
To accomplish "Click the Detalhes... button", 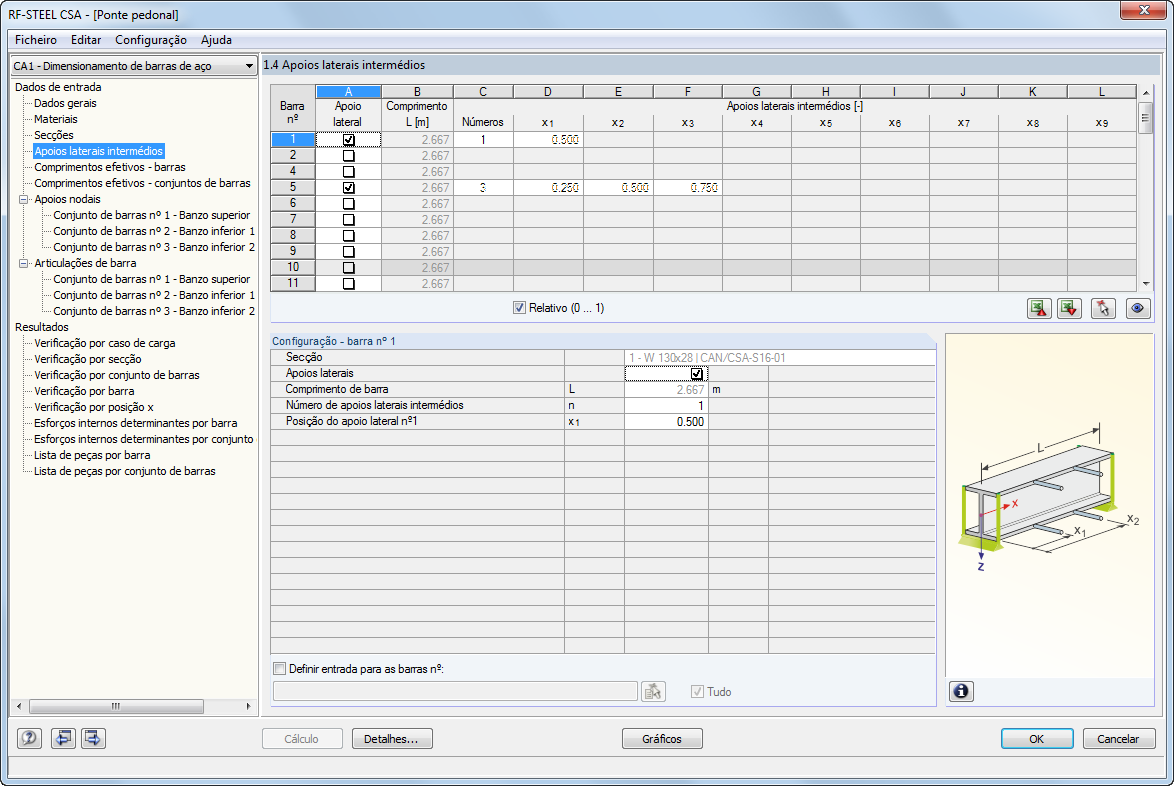I will tap(392, 739).
